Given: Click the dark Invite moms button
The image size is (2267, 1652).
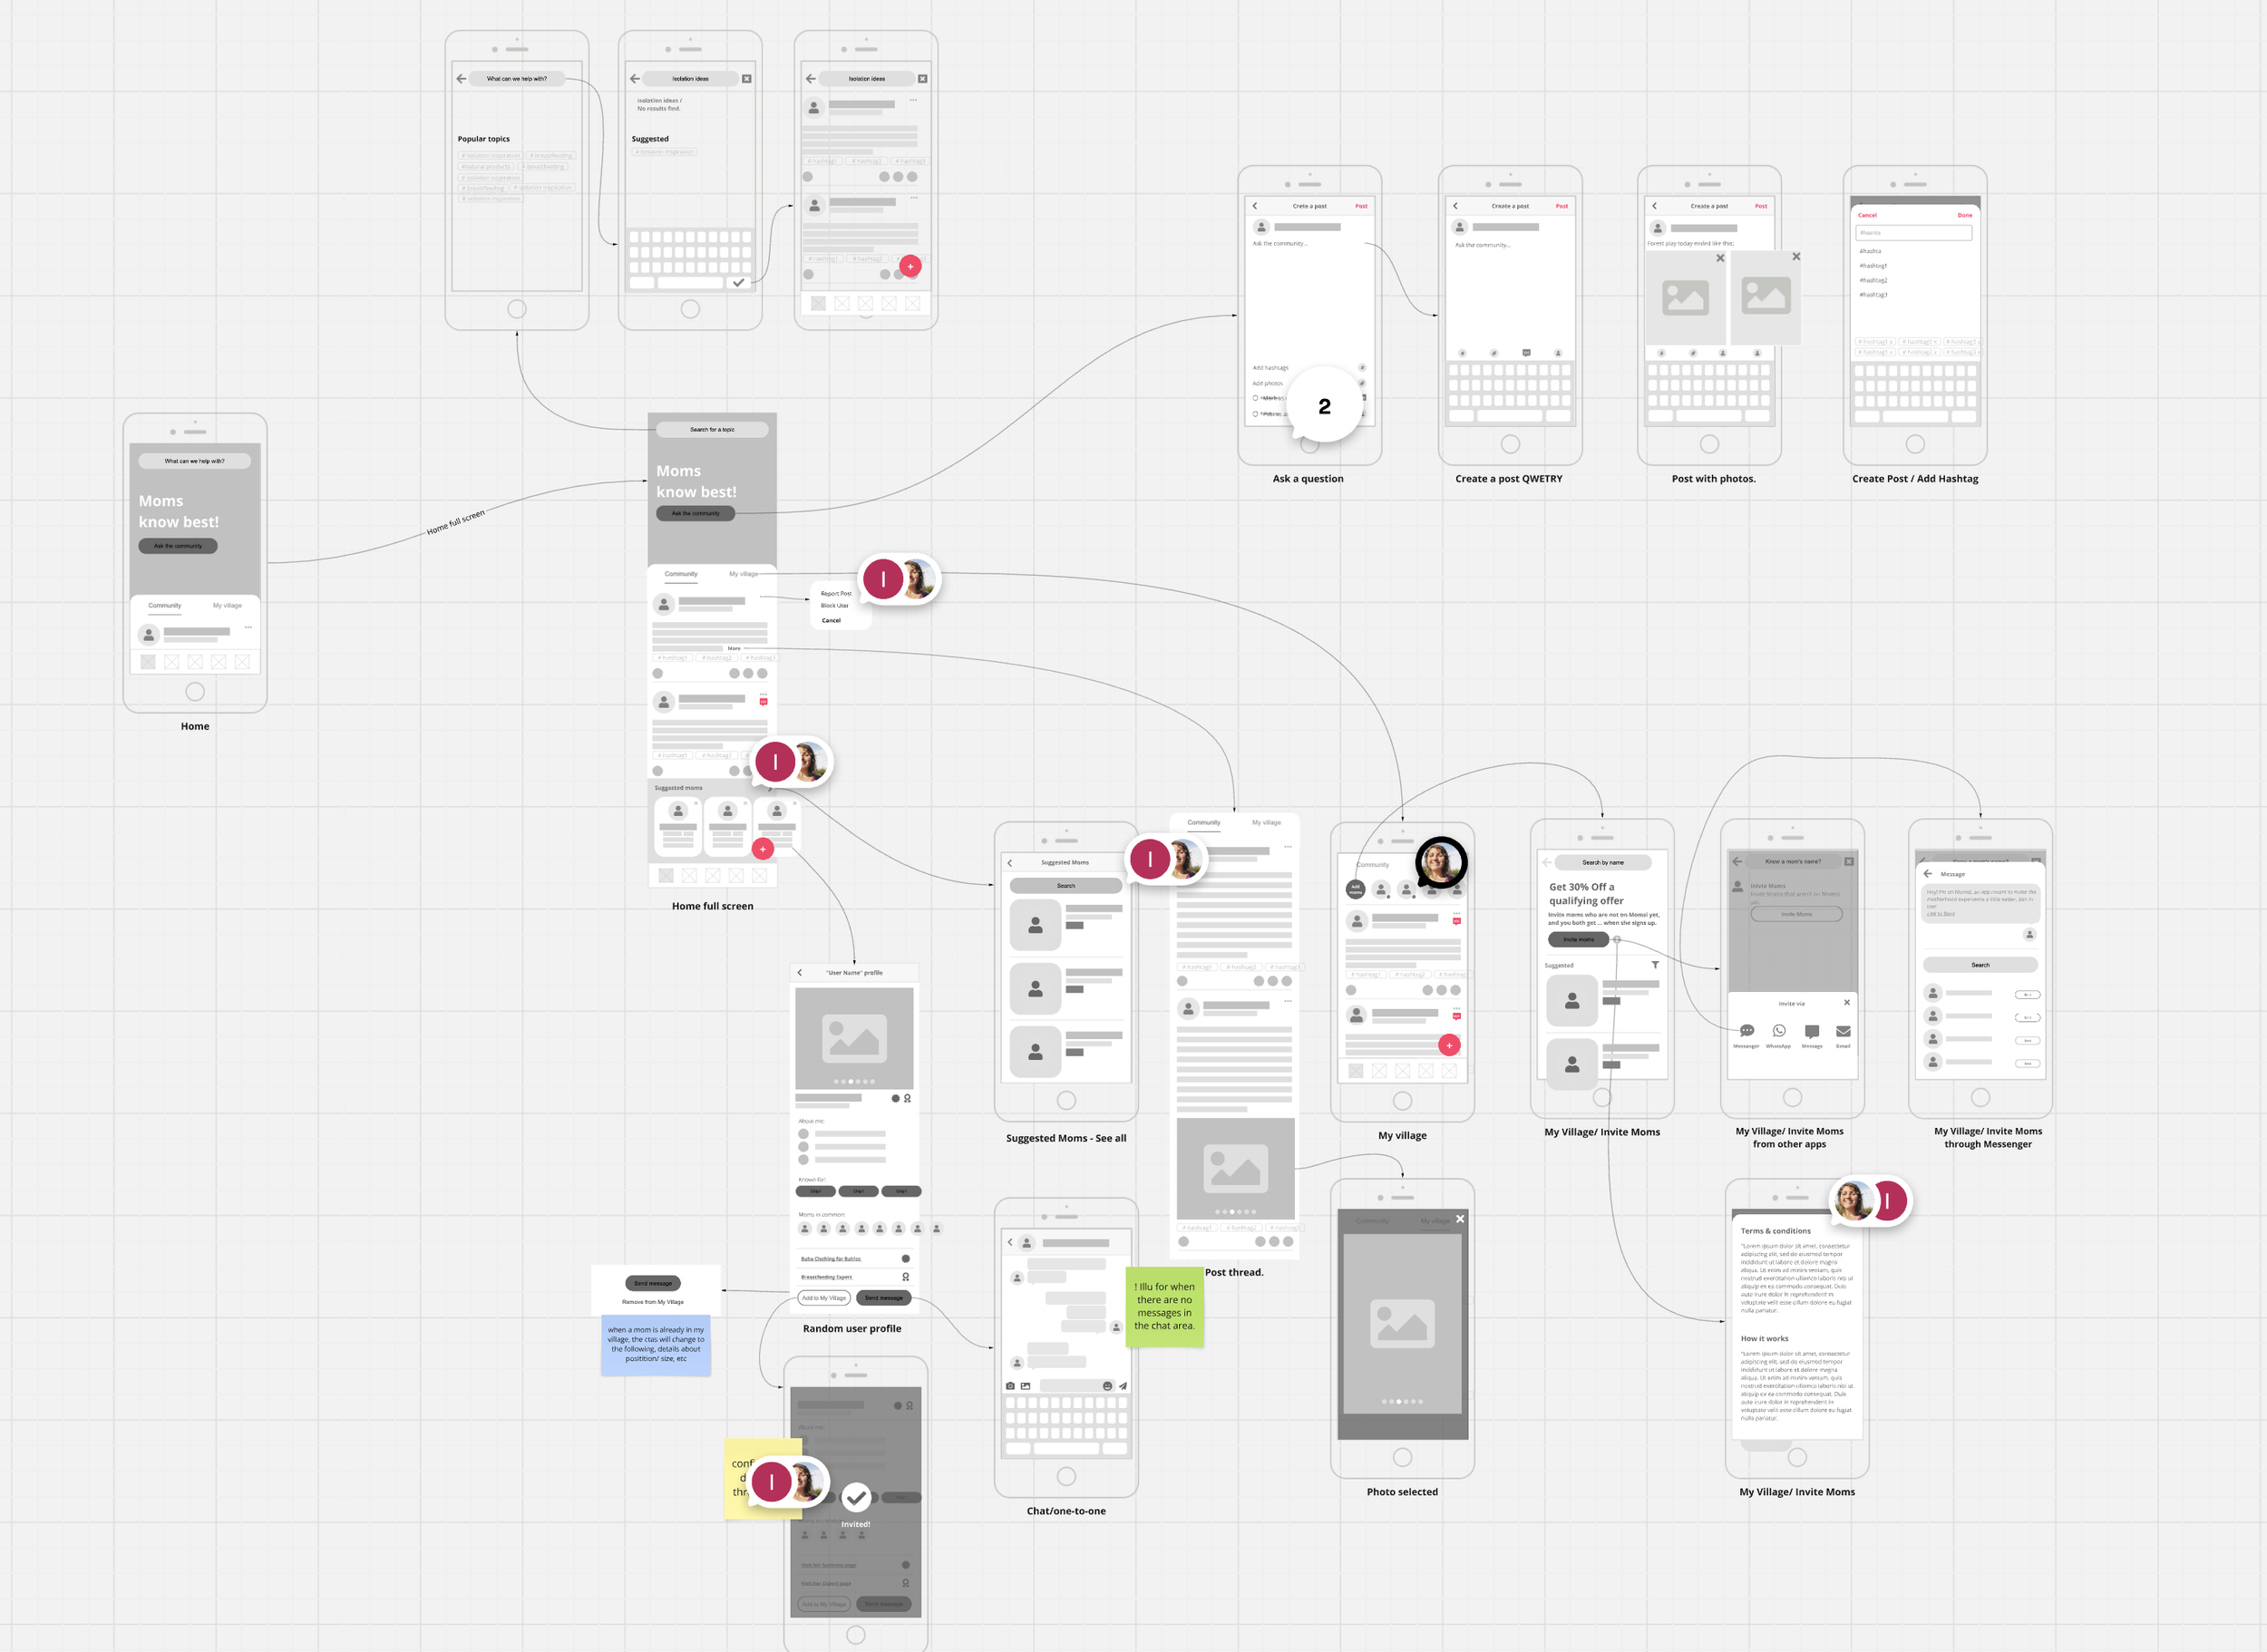Looking at the screenshot, I should click(x=1578, y=939).
